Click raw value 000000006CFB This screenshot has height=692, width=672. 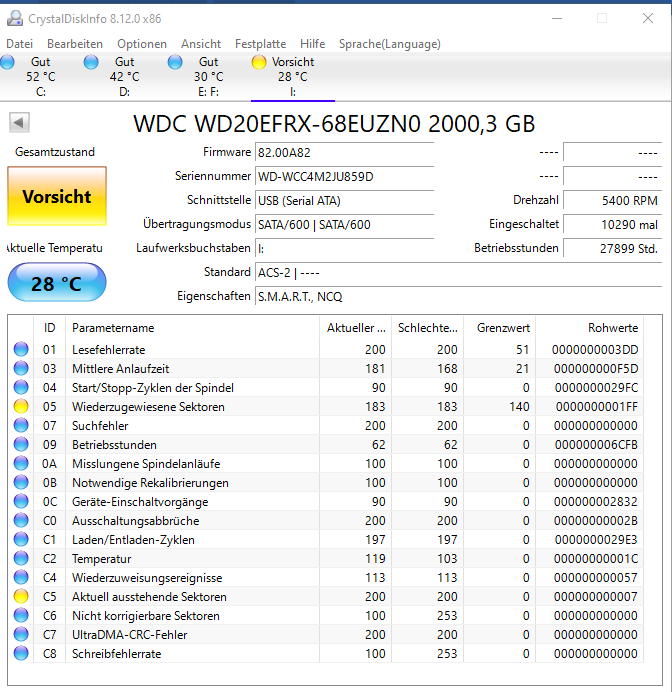[596, 444]
